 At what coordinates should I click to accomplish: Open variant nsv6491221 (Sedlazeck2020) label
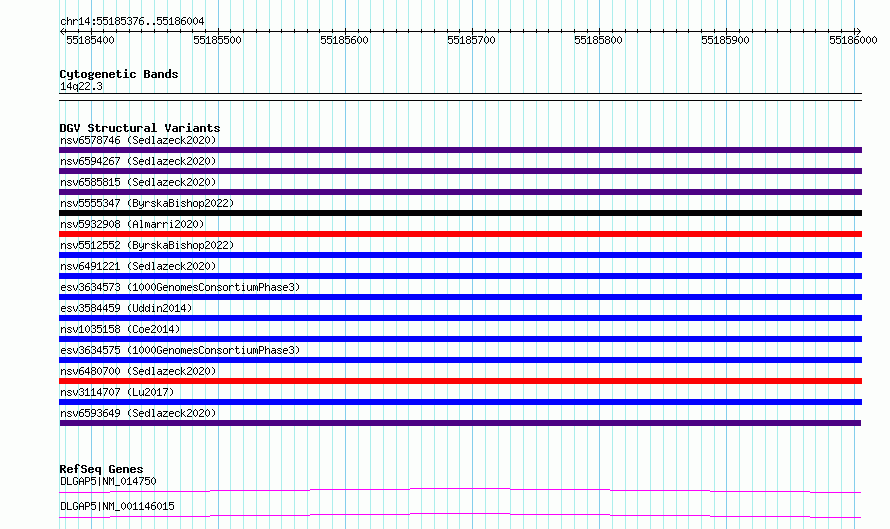138,266
